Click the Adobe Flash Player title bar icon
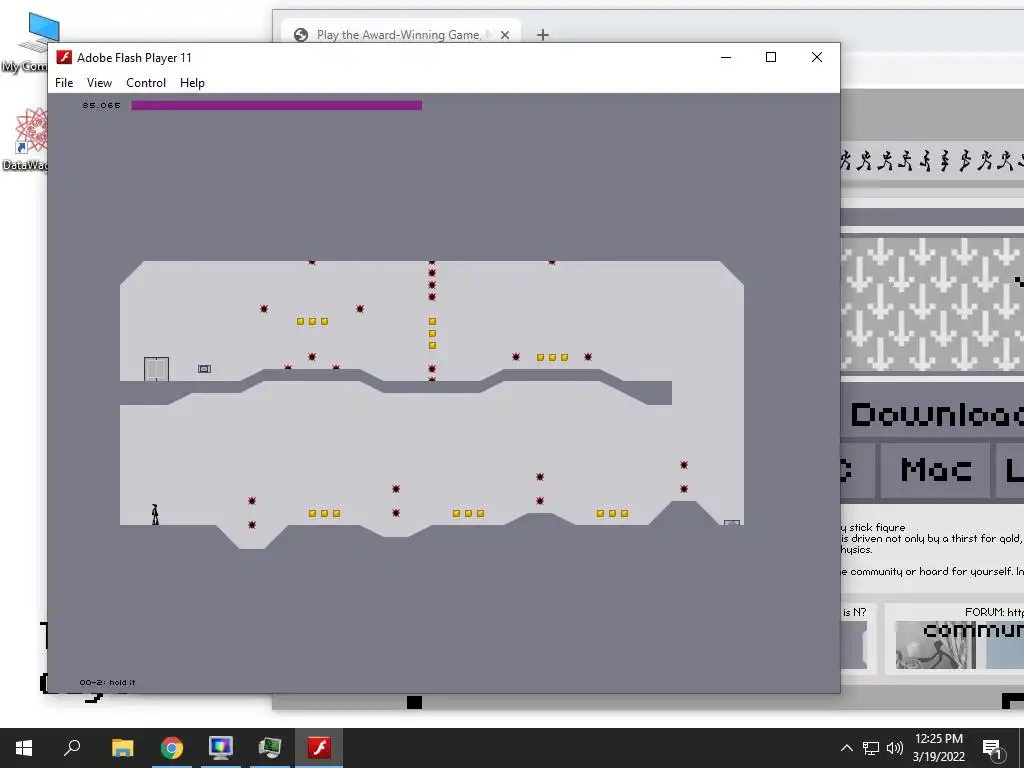The height and width of the screenshot is (768, 1024). point(64,57)
